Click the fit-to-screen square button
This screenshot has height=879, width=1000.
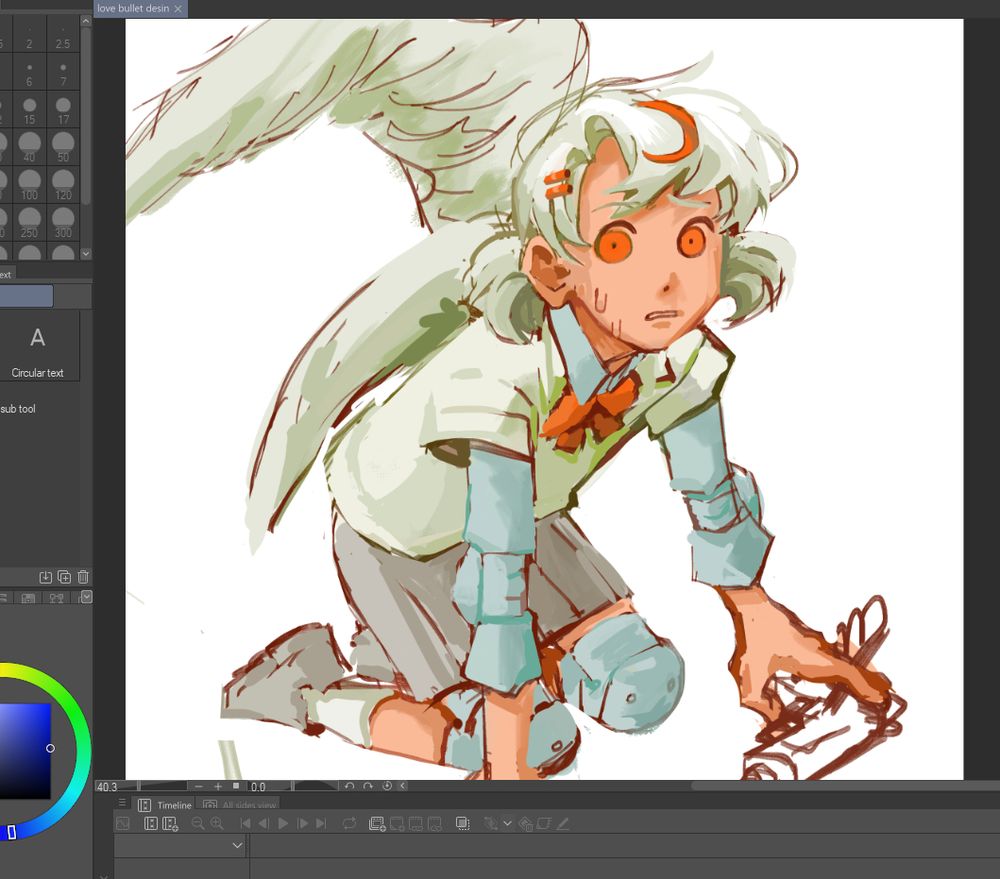point(236,786)
